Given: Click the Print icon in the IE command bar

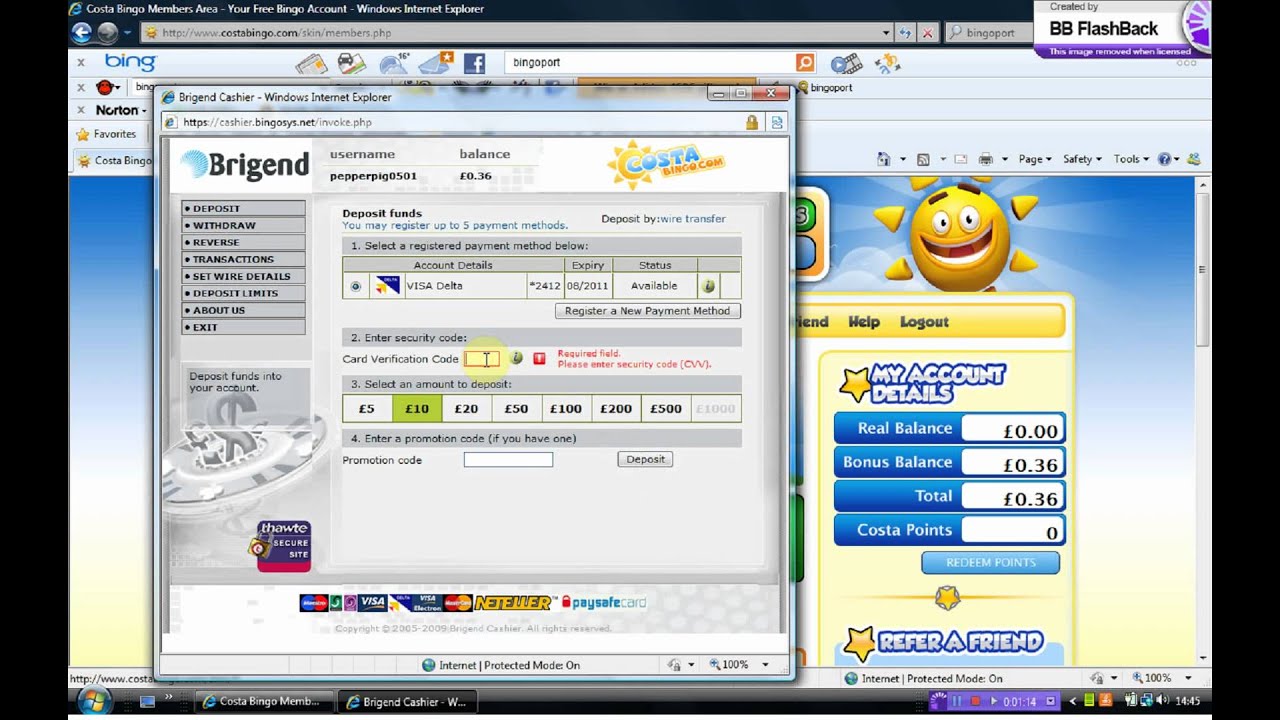Looking at the screenshot, I should (x=986, y=159).
